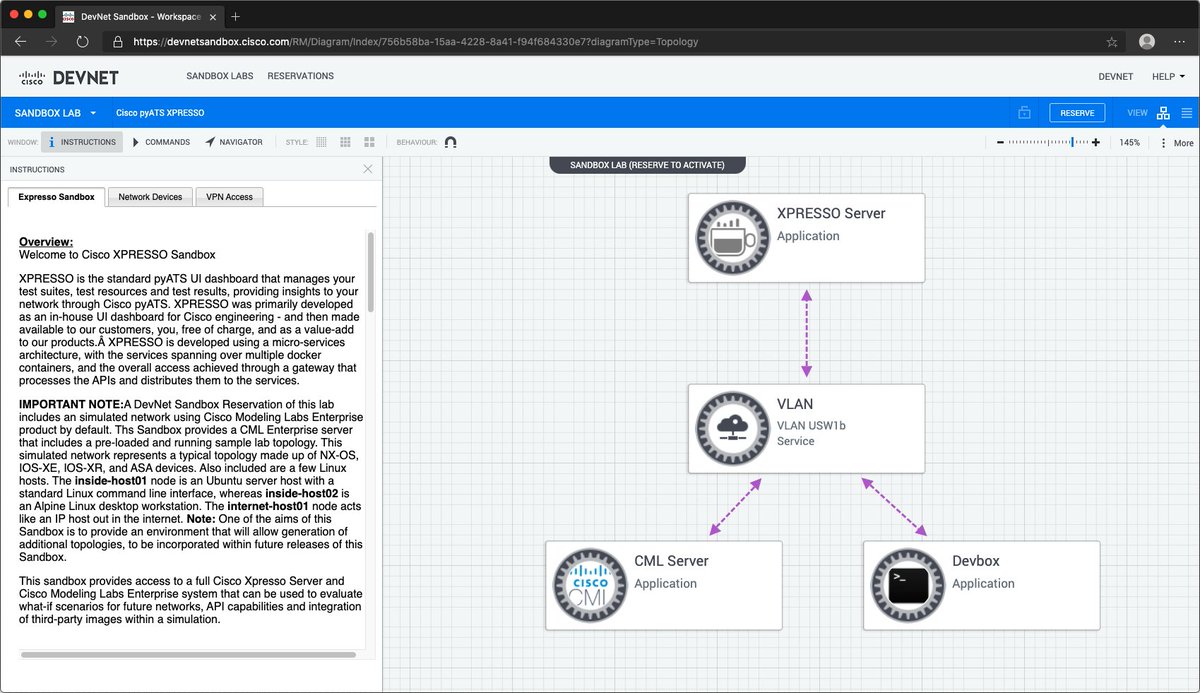
Task: Click the CML Server gear icon
Action: click(589, 586)
